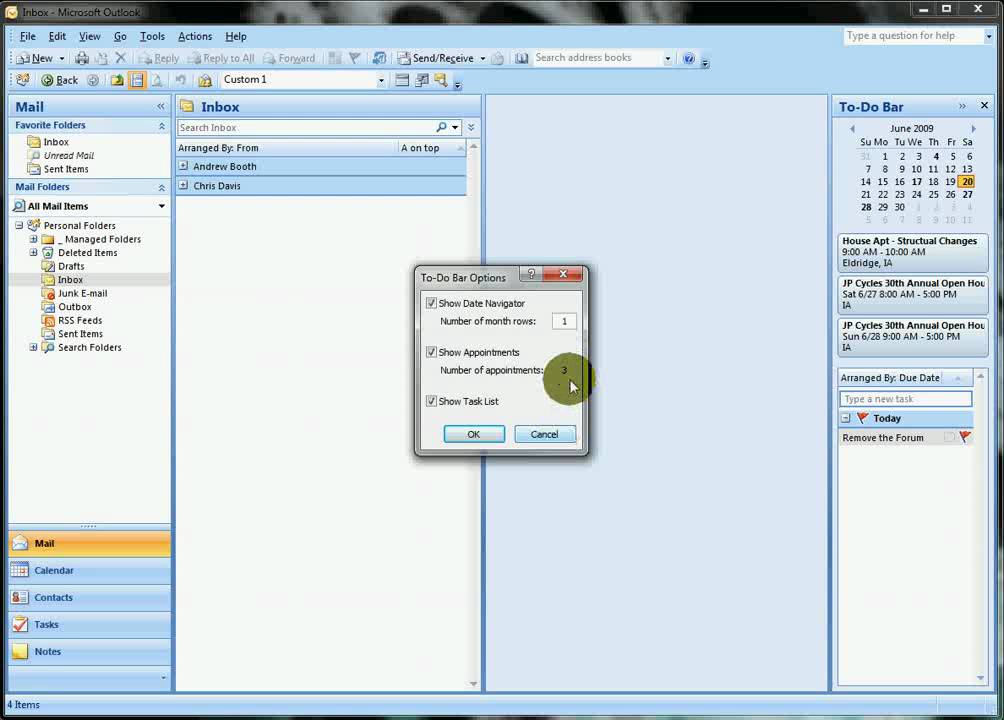Click the Forward button in the toolbar
1004x720 pixels.
[x=289, y=58]
